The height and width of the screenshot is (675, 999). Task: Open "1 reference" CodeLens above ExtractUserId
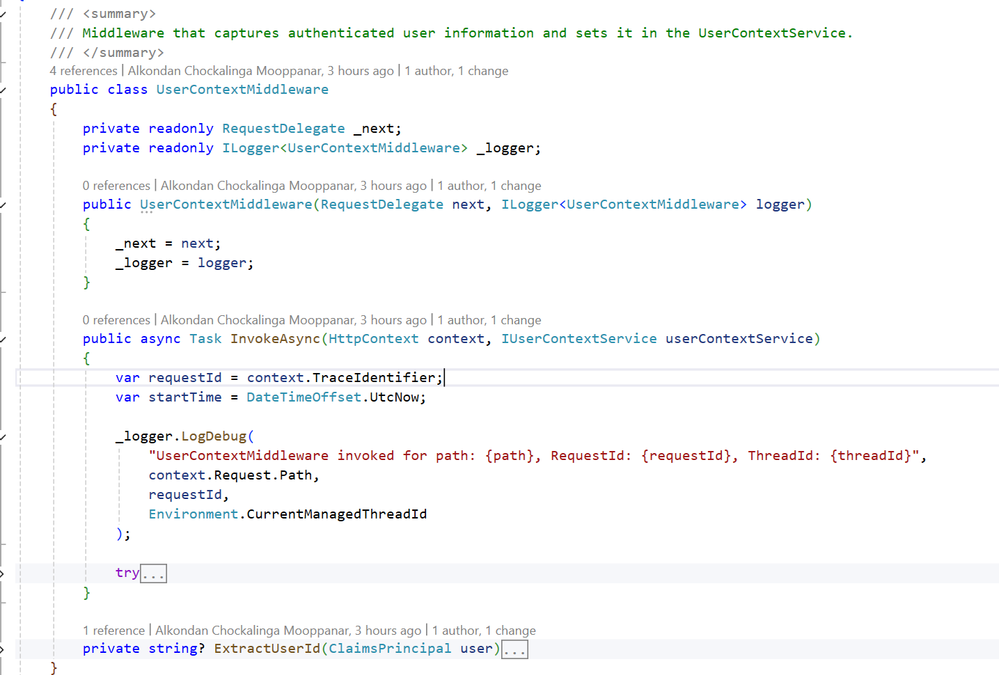tap(114, 630)
